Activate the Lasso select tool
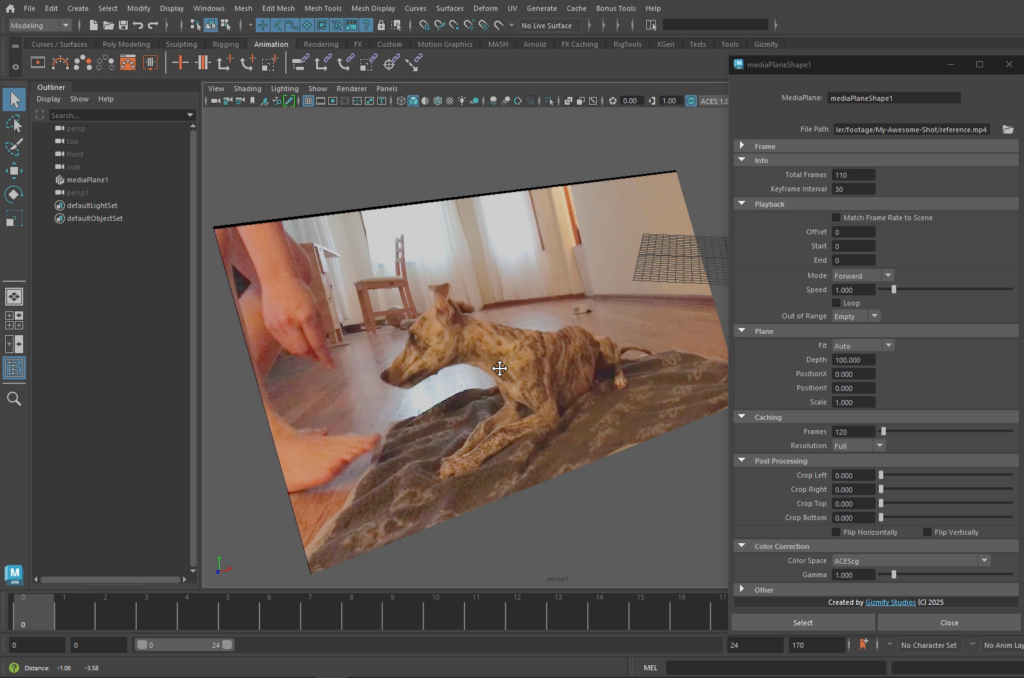The image size is (1024, 678). (14, 123)
